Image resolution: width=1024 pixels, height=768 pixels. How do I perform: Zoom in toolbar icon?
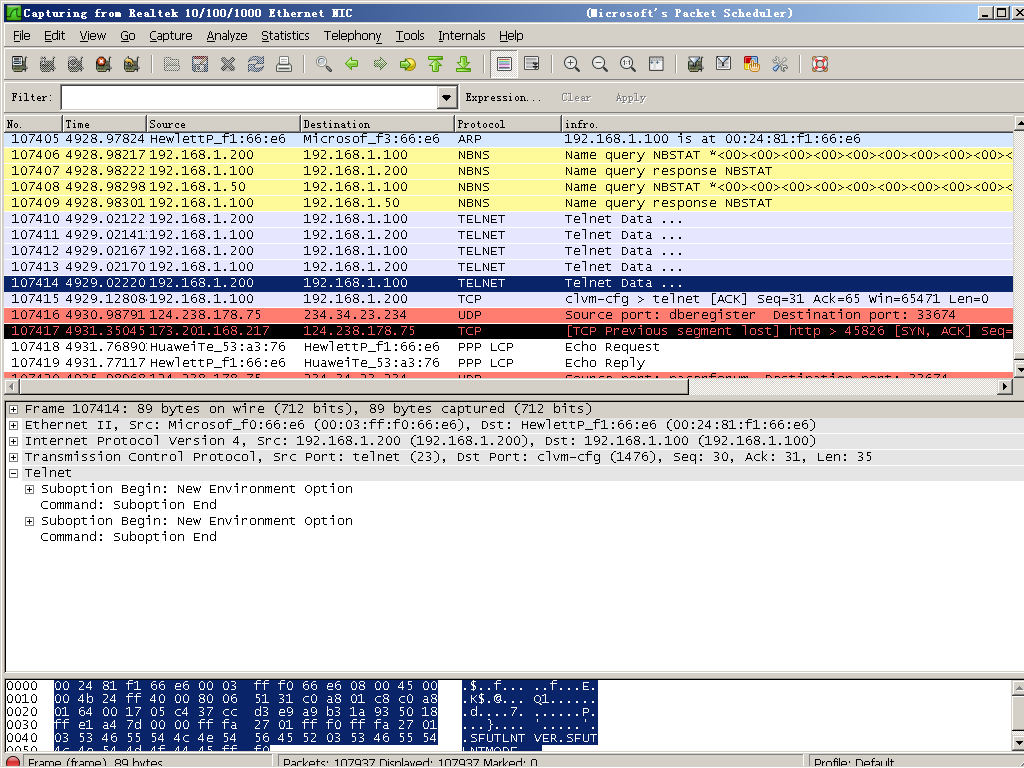pyautogui.click(x=572, y=64)
